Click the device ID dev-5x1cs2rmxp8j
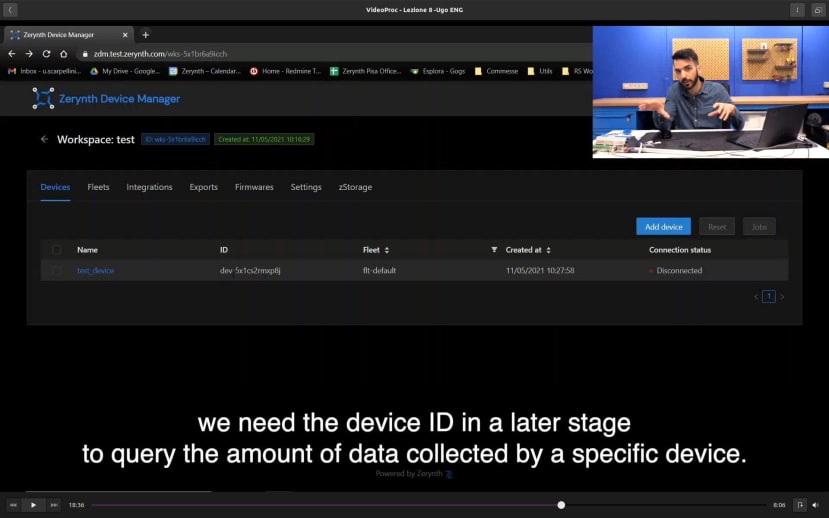The height and width of the screenshot is (518, 829). tap(250, 271)
